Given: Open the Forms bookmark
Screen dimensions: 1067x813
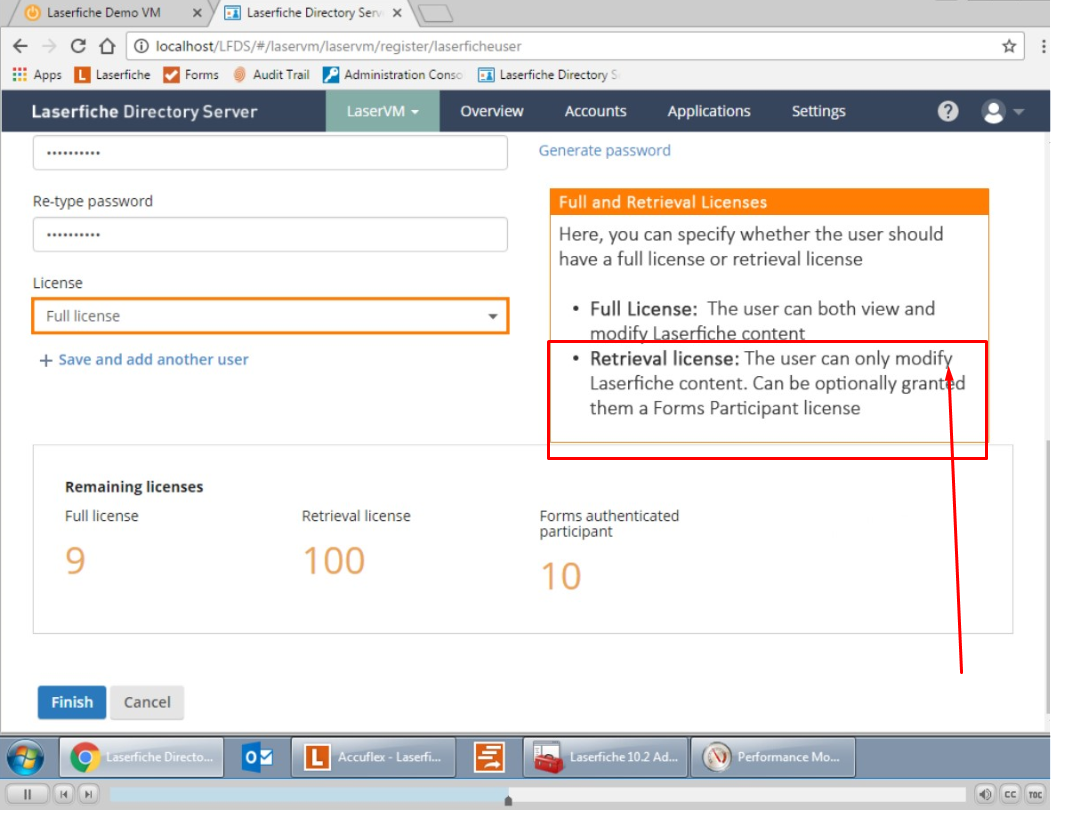Looking at the screenshot, I should (x=191, y=75).
